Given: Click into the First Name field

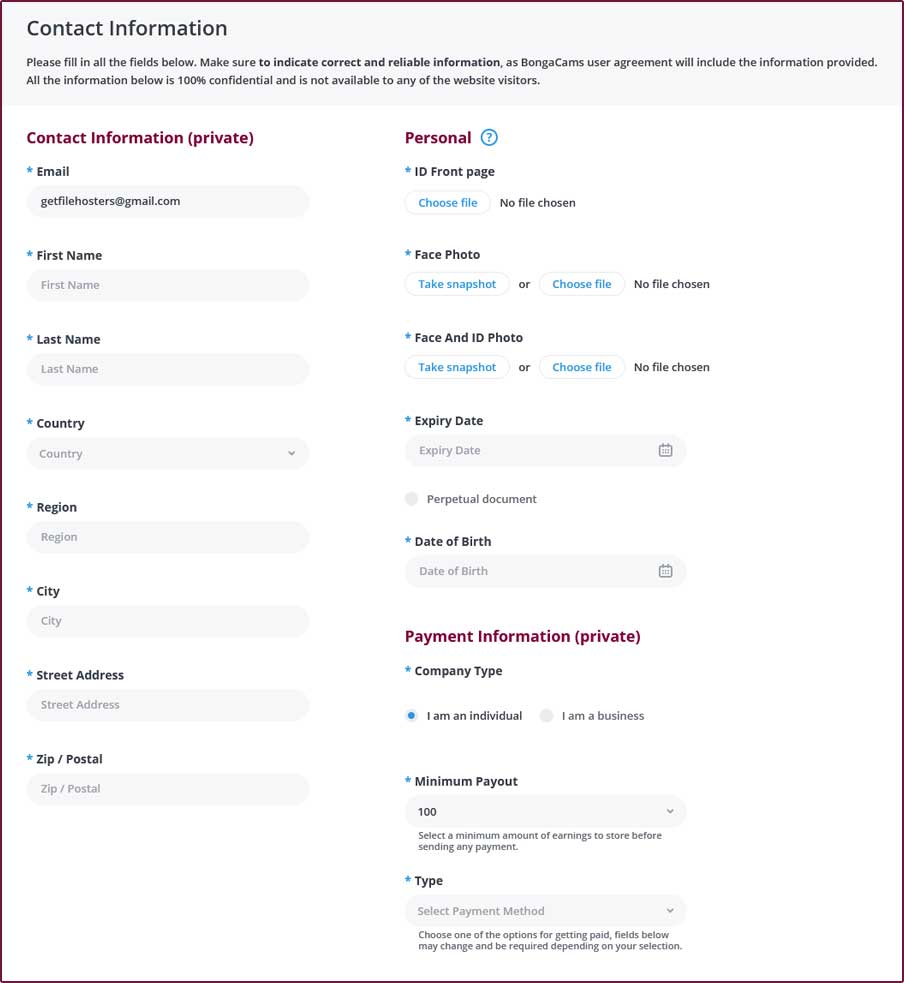Looking at the screenshot, I should click(167, 285).
